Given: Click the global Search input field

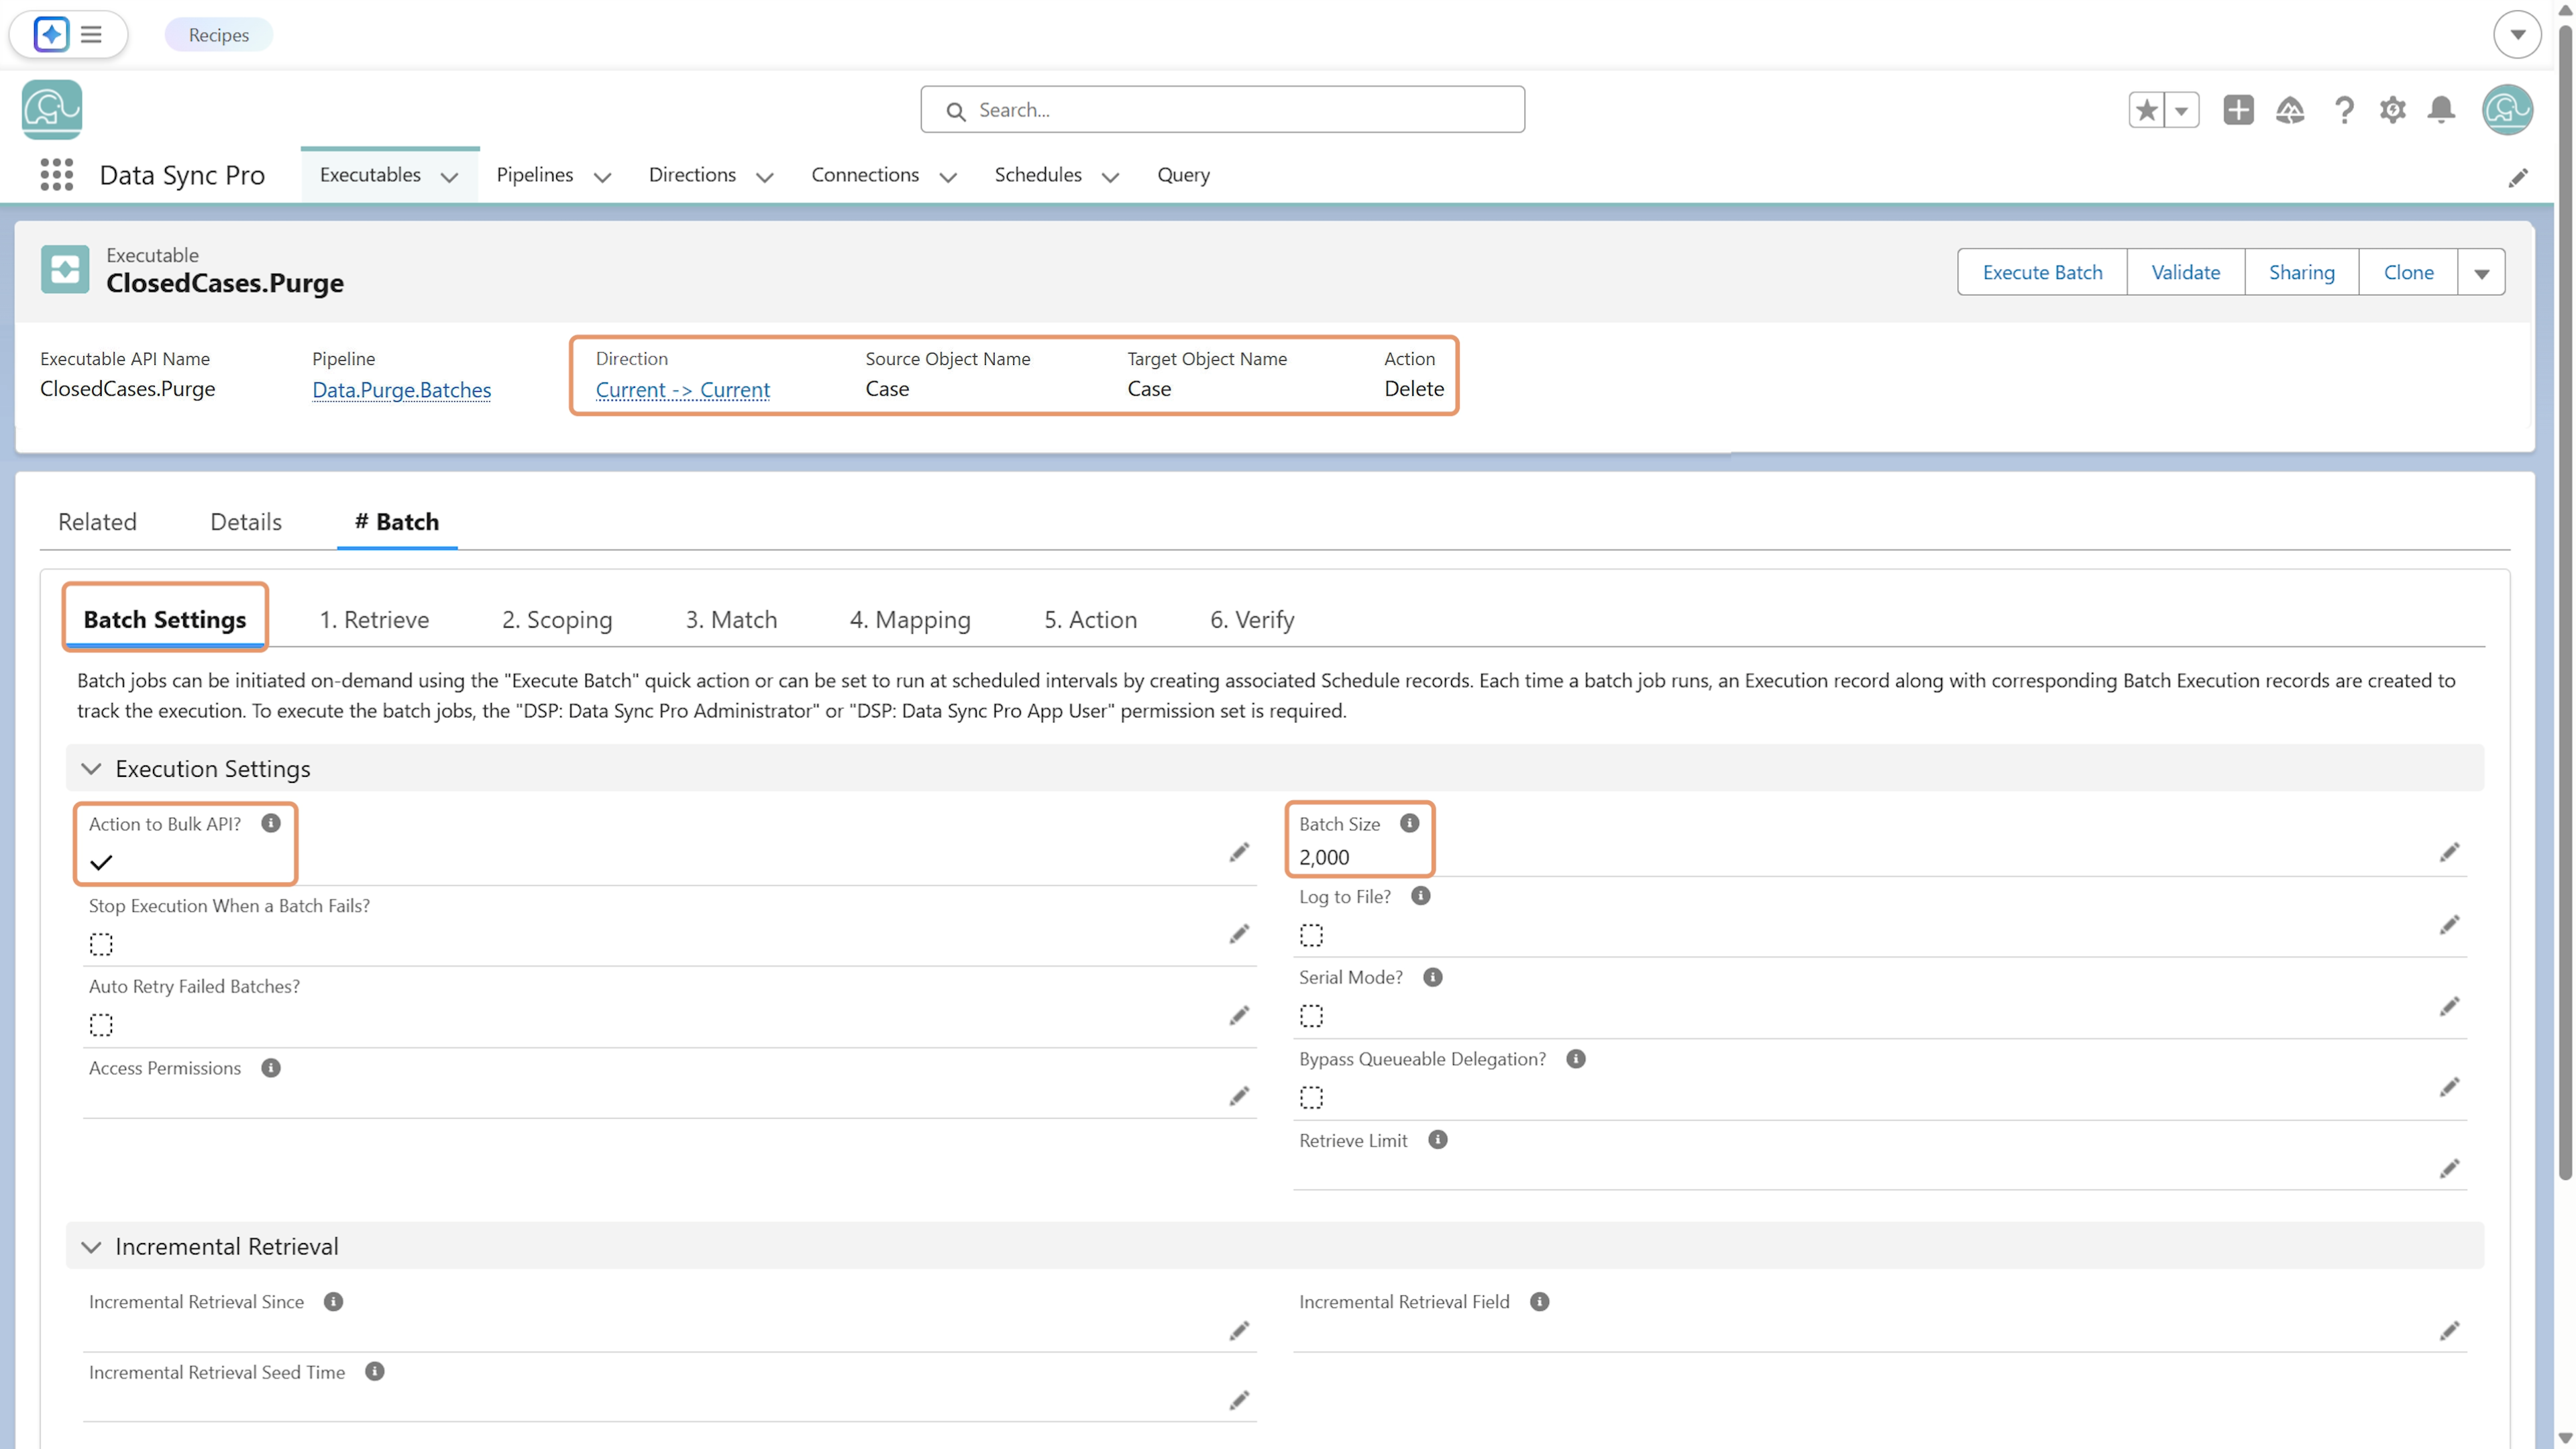Looking at the screenshot, I should pos(1222,109).
